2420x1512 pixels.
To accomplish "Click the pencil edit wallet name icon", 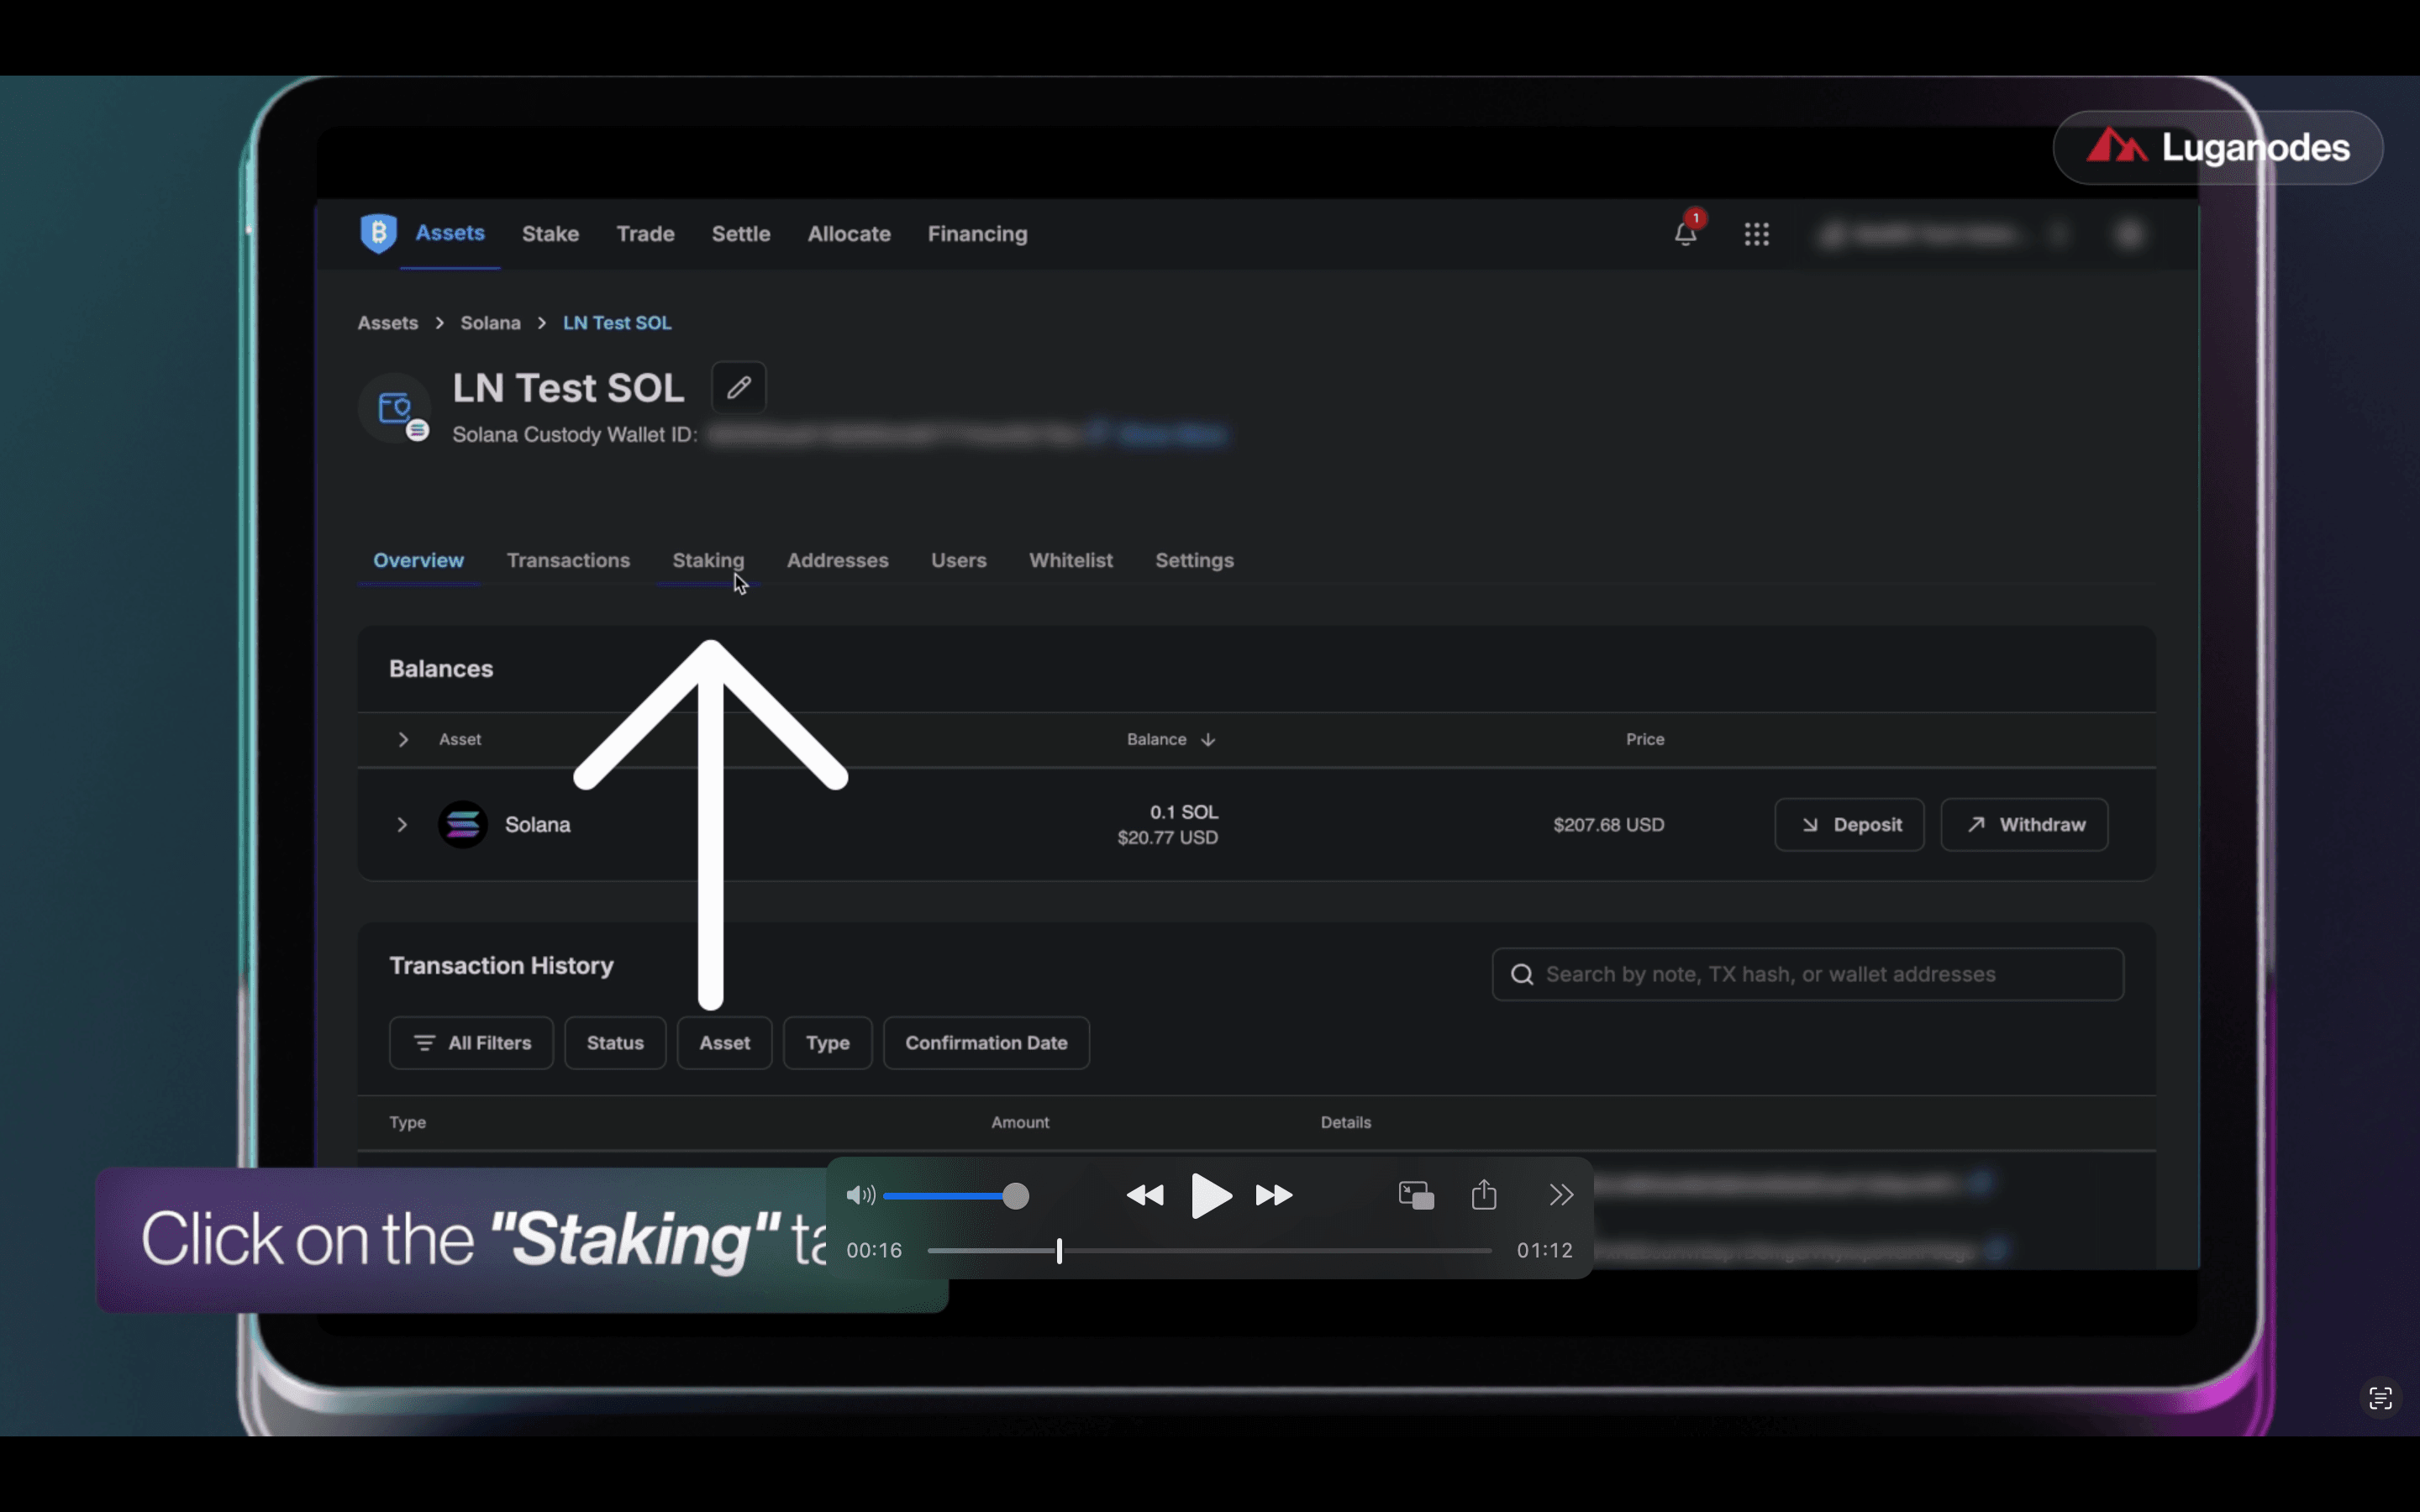I will 738,388.
